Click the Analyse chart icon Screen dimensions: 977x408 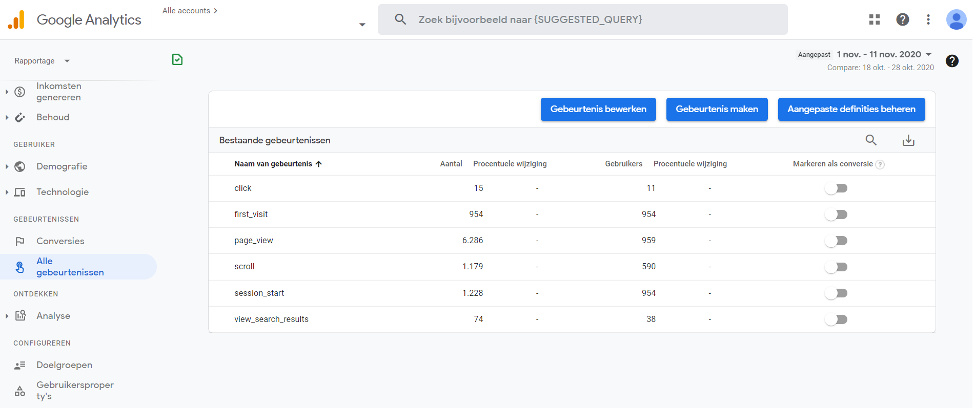[20, 316]
